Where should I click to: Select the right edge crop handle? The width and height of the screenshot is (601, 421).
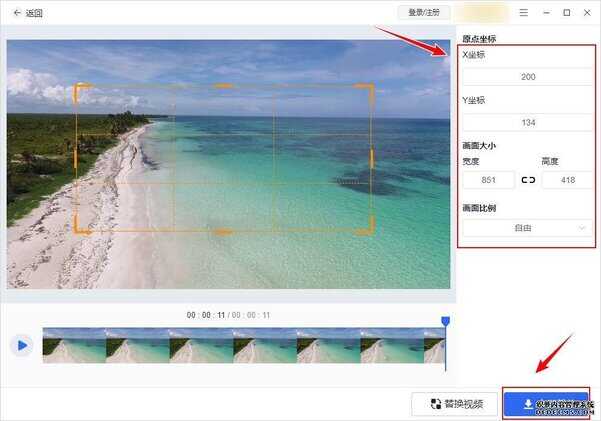tap(372, 159)
